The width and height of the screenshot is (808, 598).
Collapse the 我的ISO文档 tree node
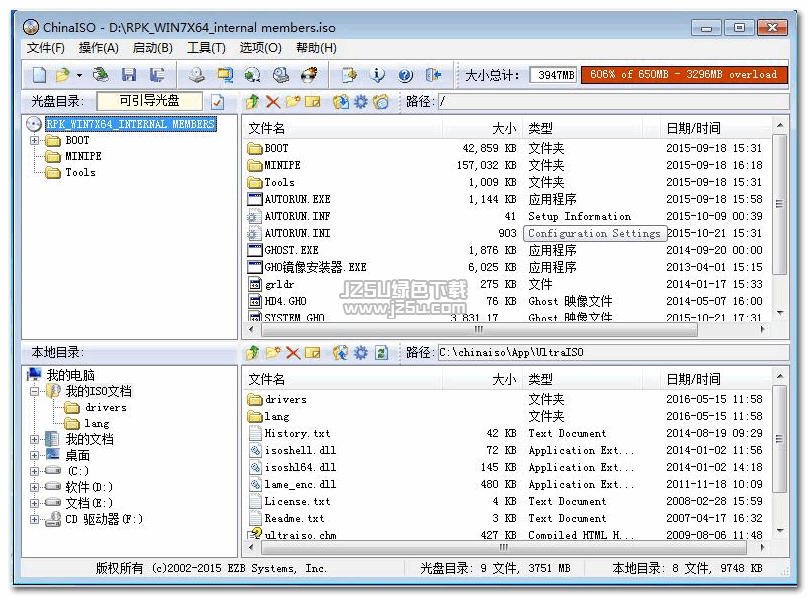(34, 391)
